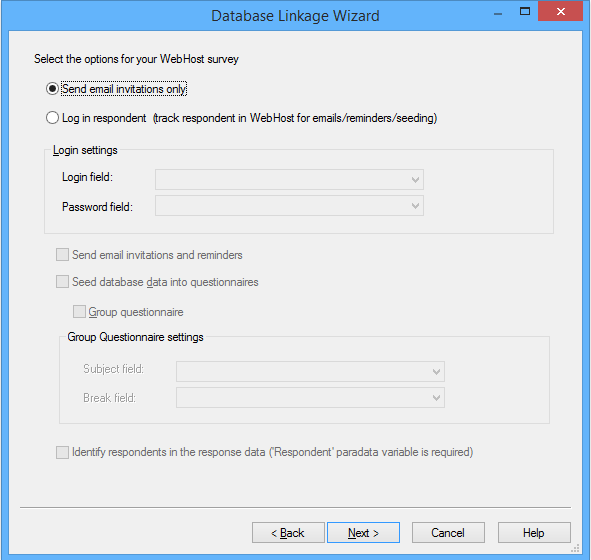Close the Database Linkage Wizard window

pyautogui.click(x=560, y=11)
